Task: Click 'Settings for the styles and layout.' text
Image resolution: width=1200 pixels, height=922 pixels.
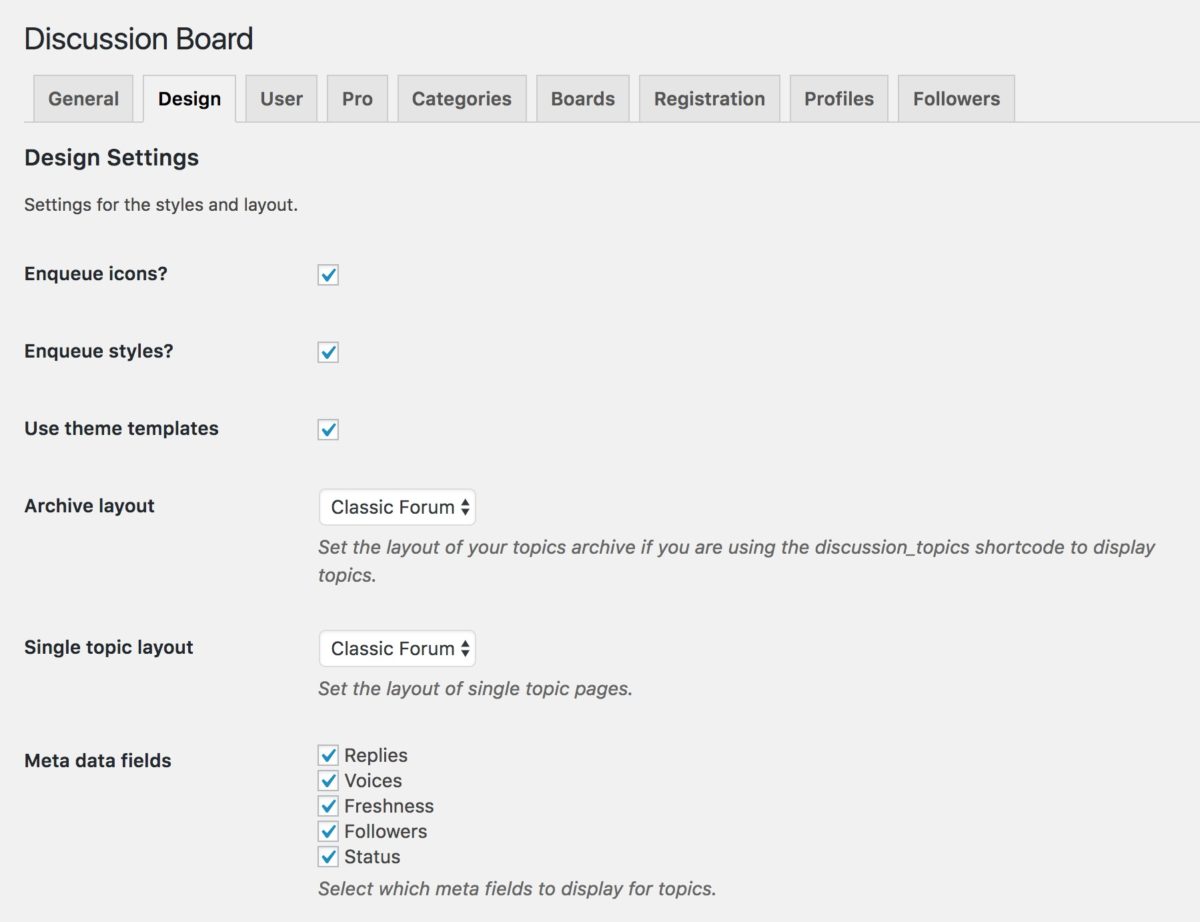Action: [161, 205]
